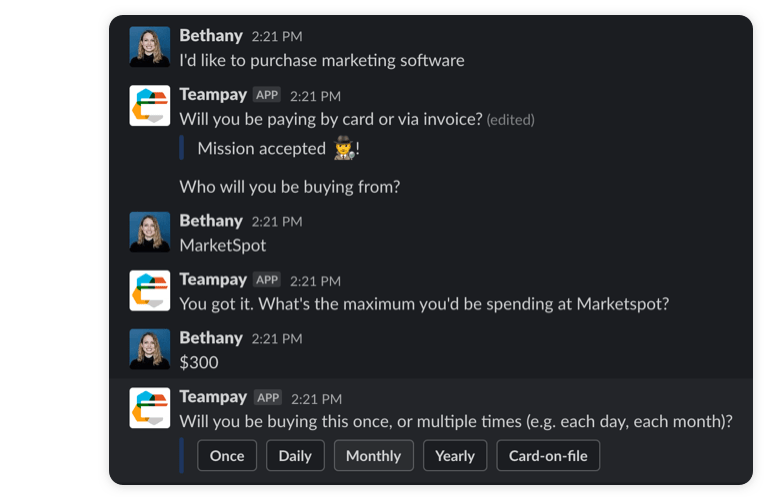
Task: Click APP badge on last Teampay message
Action: coord(268,397)
